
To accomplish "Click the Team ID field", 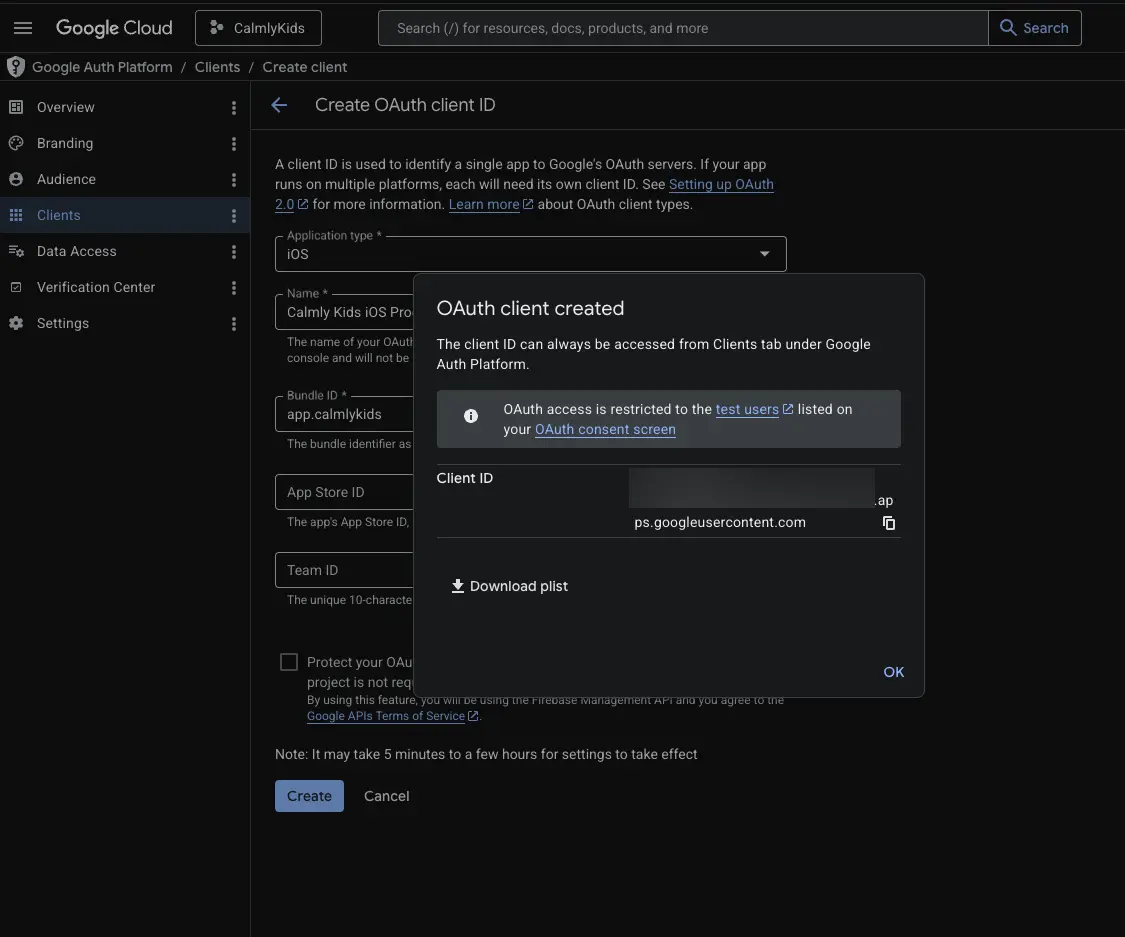I will click(344, 570).
